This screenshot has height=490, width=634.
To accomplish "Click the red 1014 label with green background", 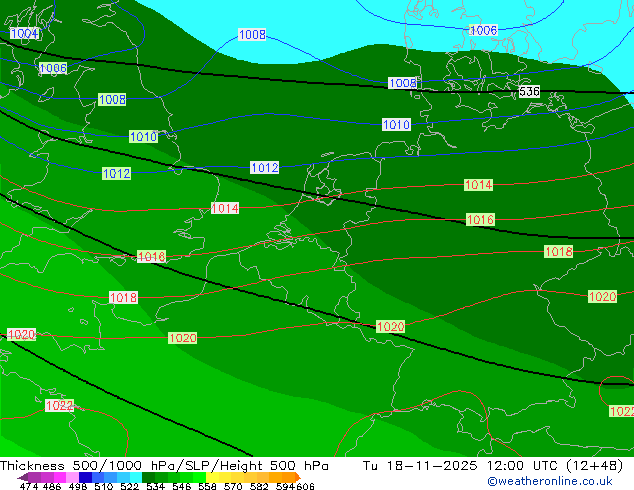I will [x=478, y=185].
